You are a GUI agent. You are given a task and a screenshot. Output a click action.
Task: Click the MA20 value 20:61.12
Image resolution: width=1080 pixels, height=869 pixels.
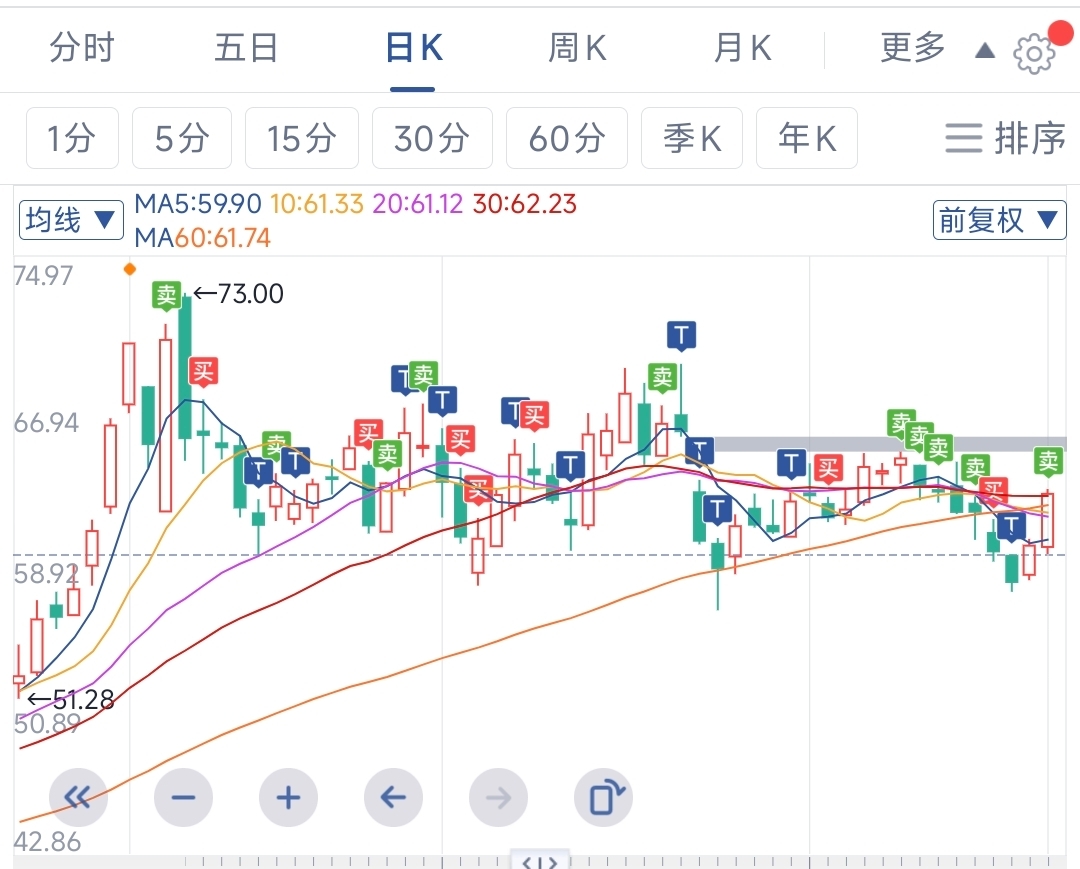pyautogui.click(x=417, y=204)
